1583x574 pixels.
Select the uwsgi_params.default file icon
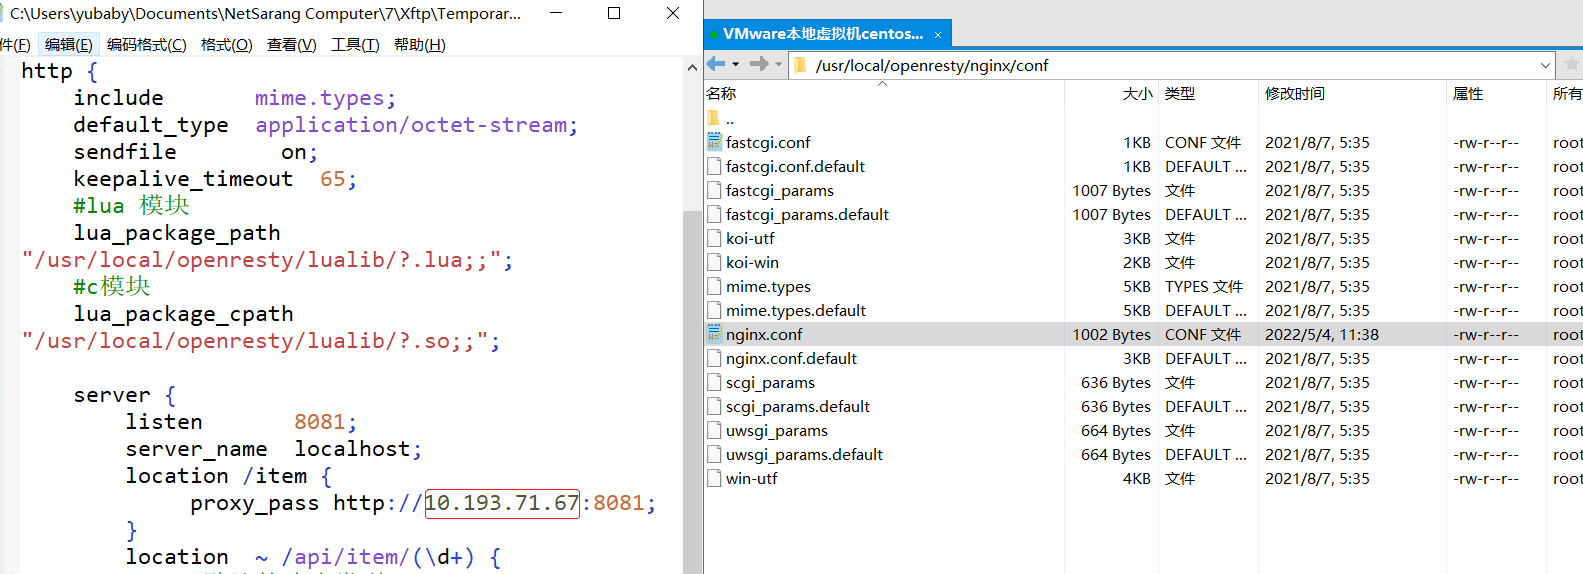point(714,454)
